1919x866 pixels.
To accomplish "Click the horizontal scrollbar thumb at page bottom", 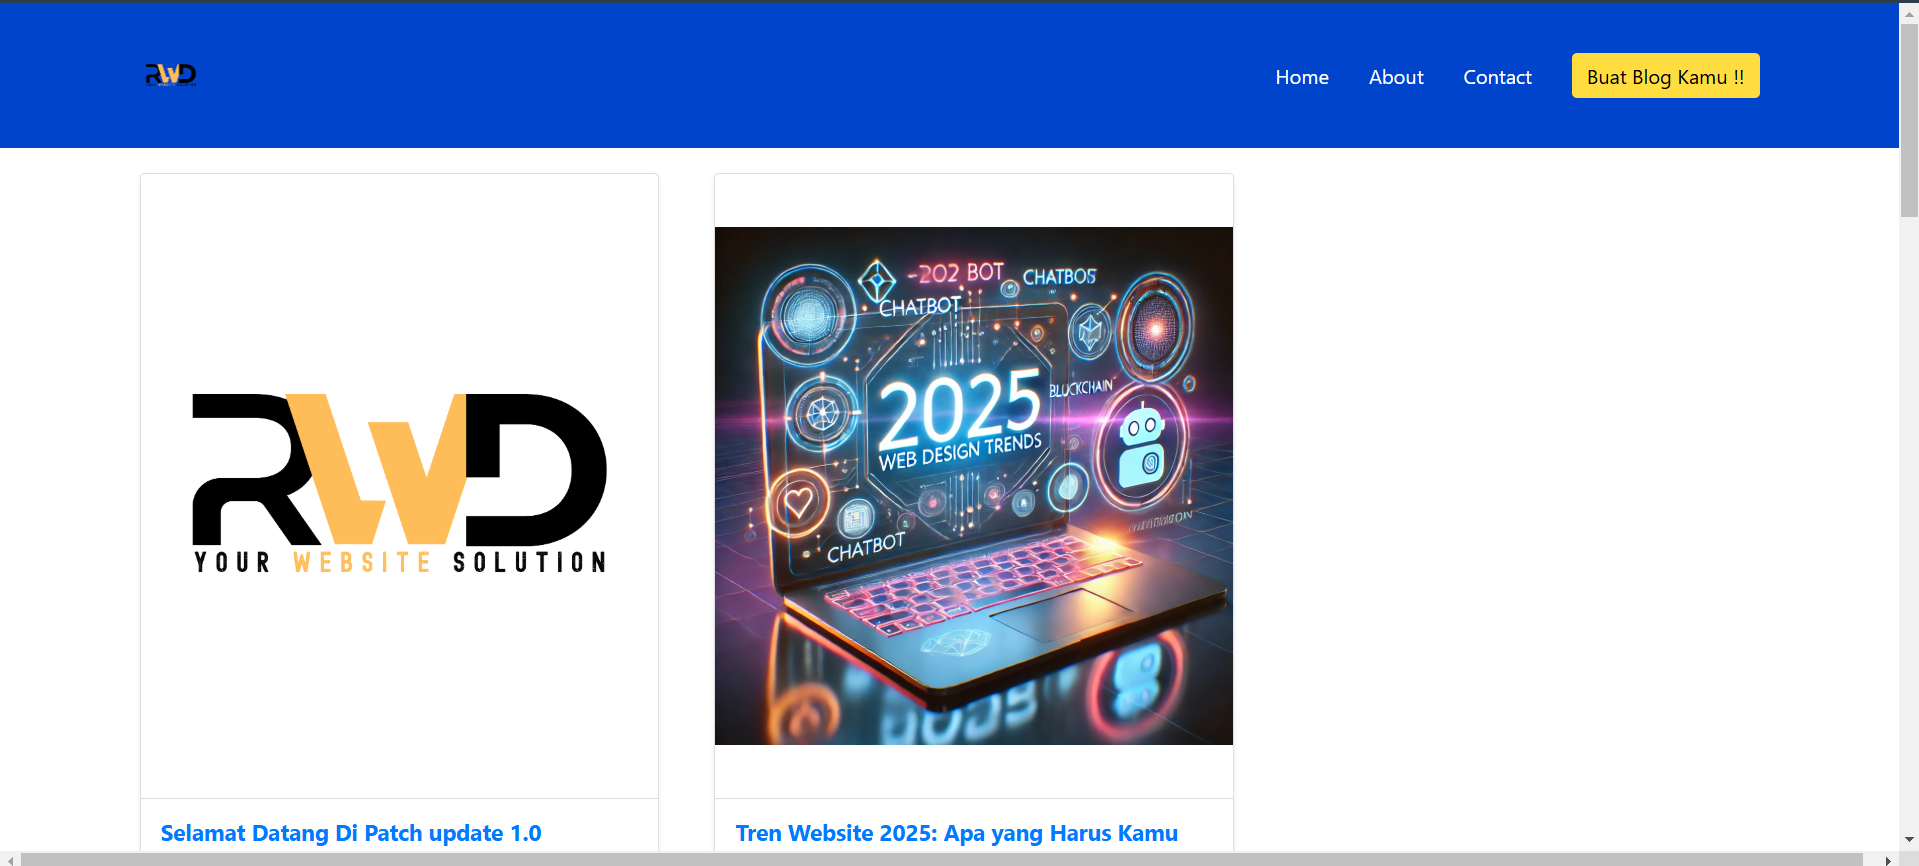I will coord(940,860).
